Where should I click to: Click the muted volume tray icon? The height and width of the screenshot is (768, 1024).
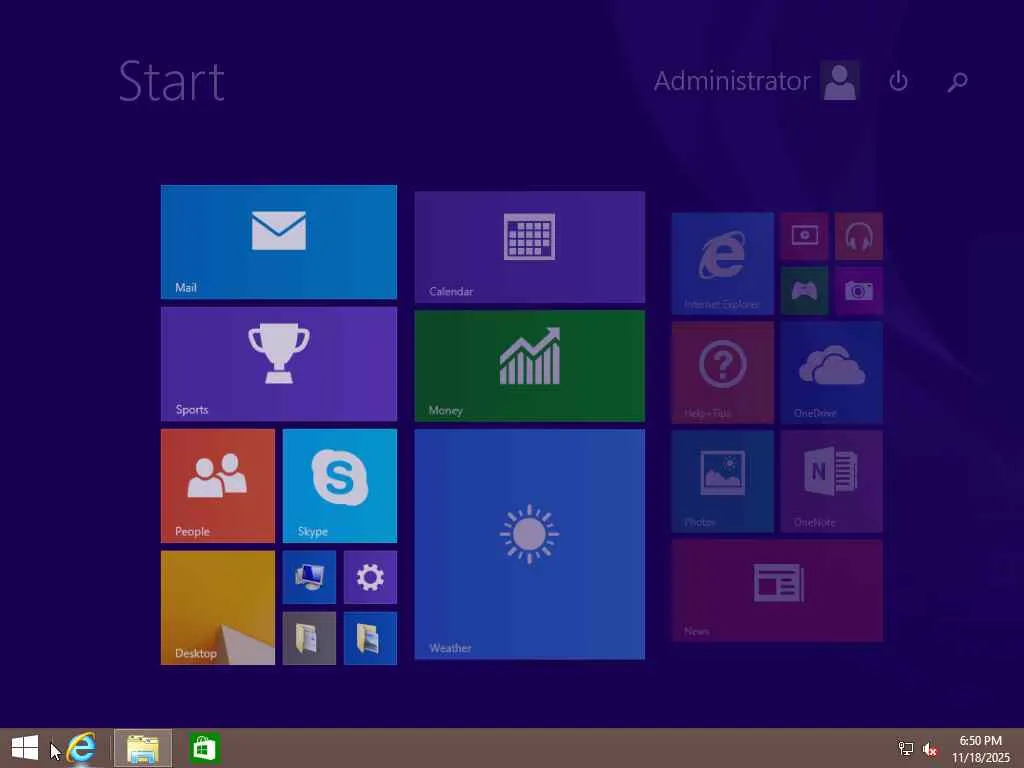coord(930,750)
